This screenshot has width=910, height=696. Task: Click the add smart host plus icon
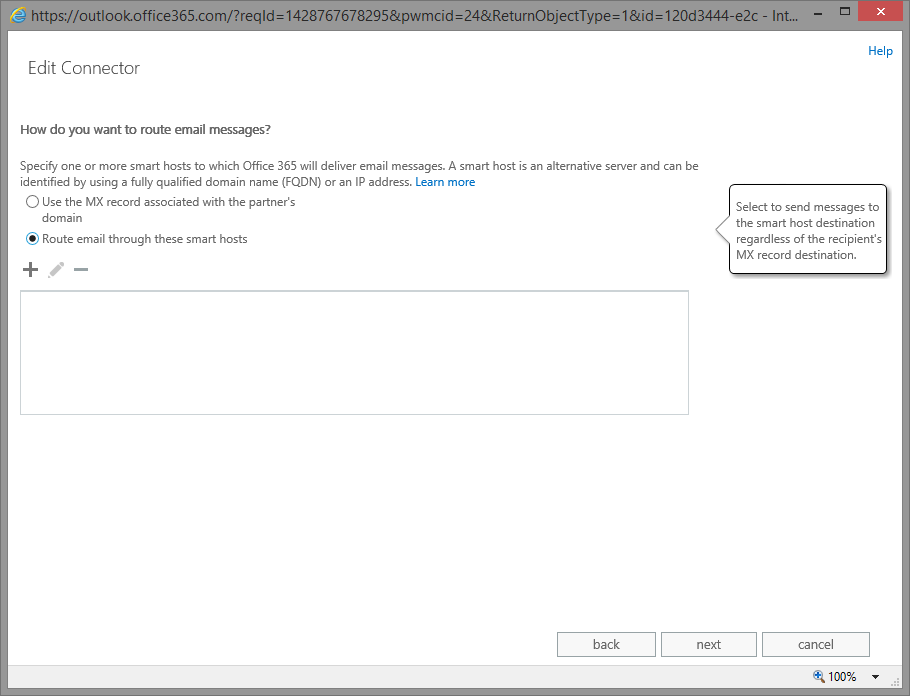coord(30,270)
